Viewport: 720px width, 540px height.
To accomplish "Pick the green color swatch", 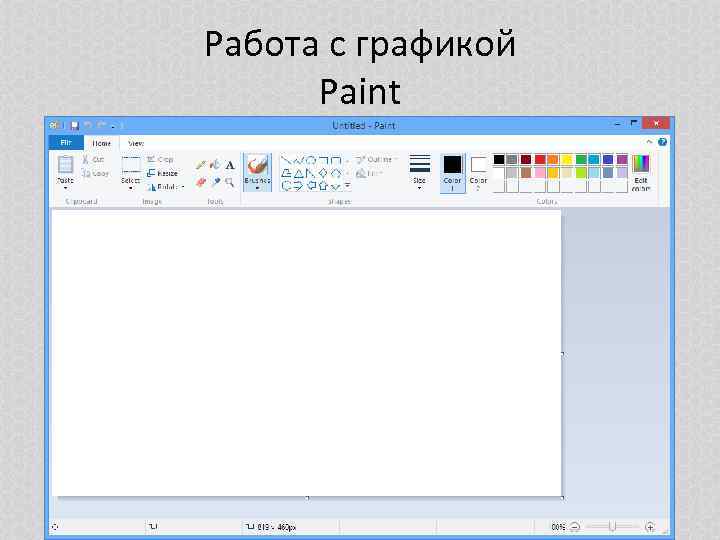I will (x=581, y=159).
